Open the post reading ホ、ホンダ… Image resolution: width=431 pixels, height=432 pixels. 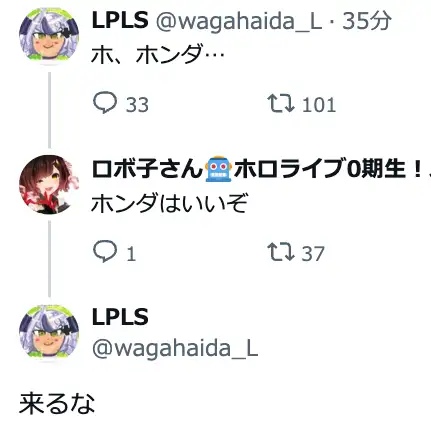[x=158, y=54]
